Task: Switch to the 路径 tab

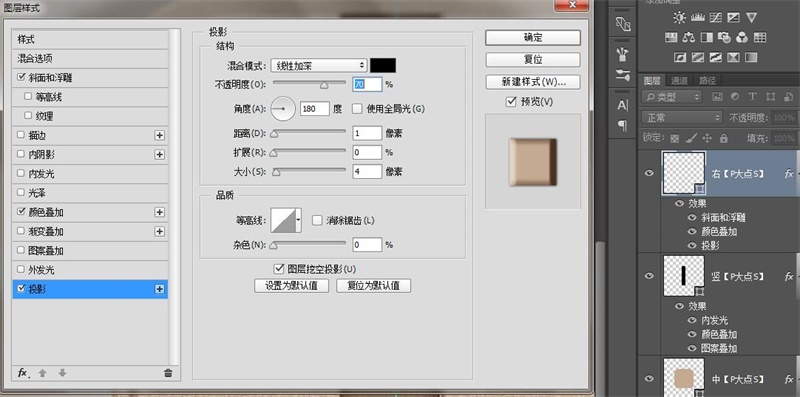Action: pos(707,80)
